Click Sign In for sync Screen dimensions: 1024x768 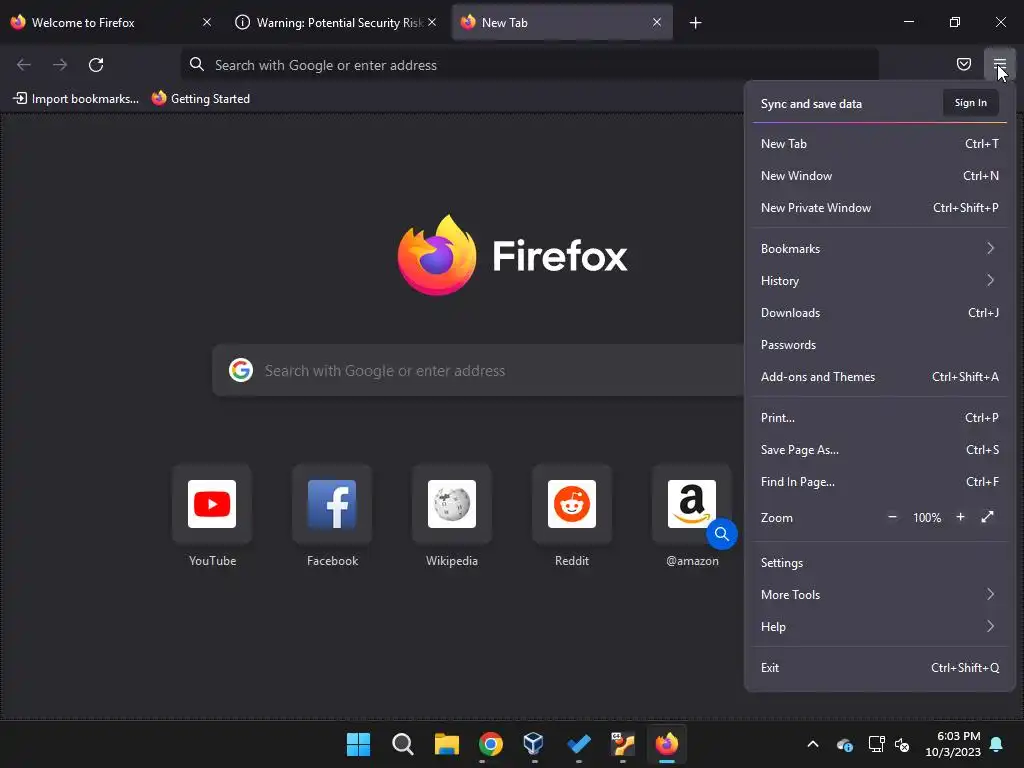[970, 103]
